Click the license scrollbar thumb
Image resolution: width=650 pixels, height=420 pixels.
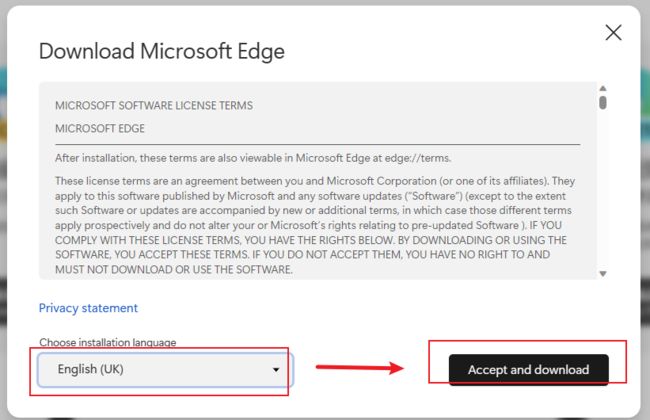click(603, 102)
